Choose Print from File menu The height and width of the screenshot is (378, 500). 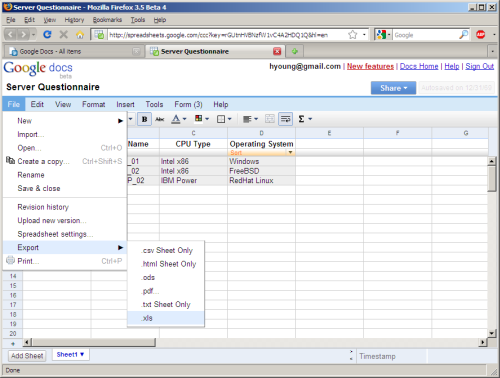(65, 261)
